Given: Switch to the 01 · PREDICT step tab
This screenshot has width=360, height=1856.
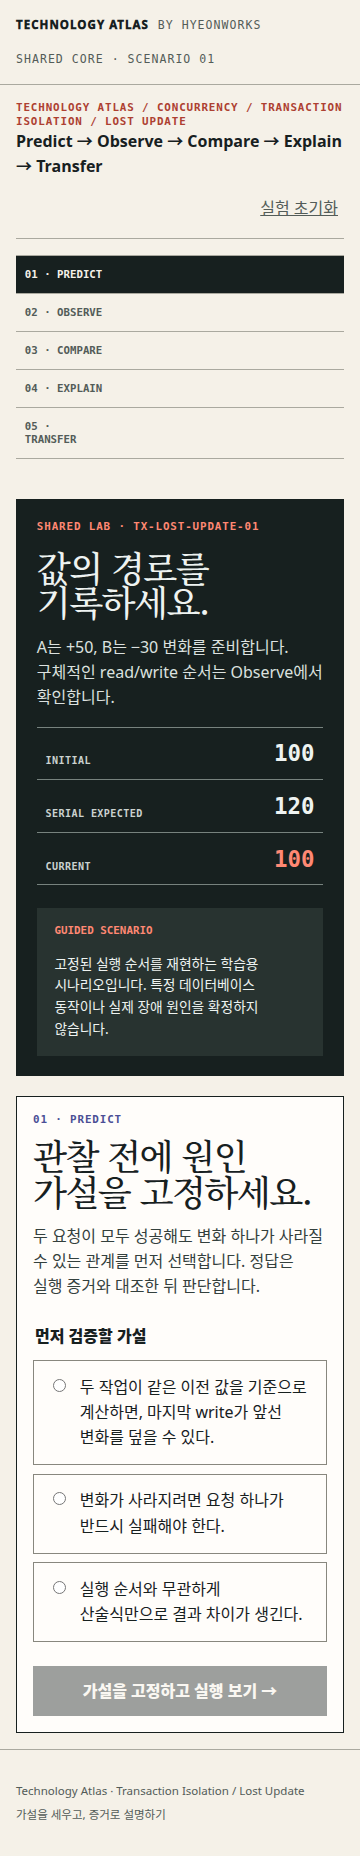Looking at the screenshot, I should (180, 274).
